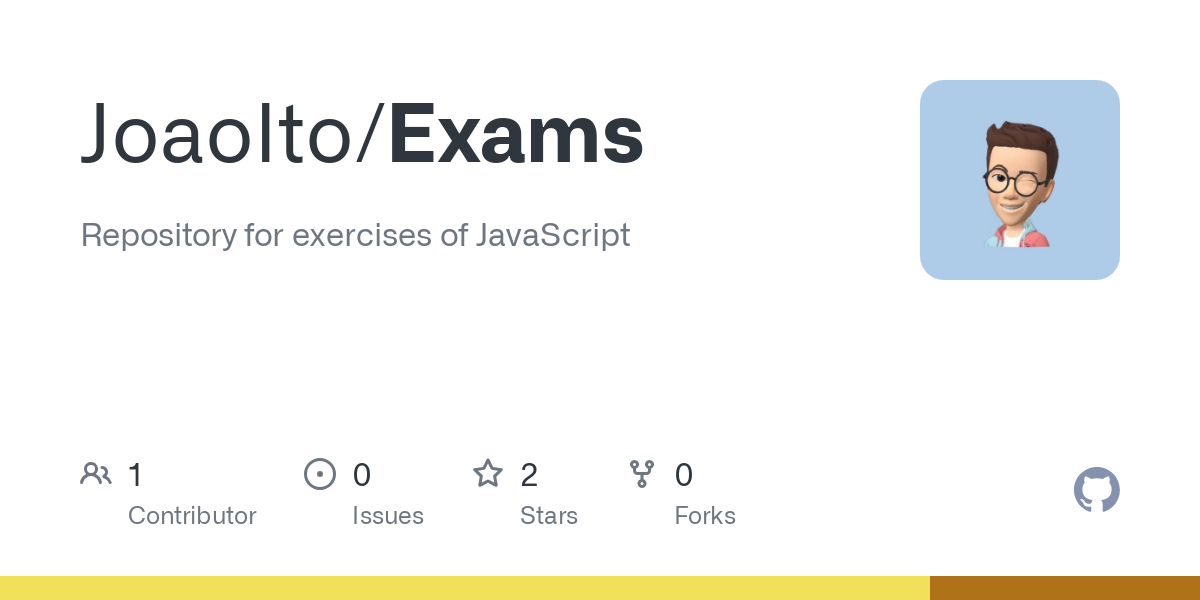The image size is (1200, 600).
Task: Select the Issues label
Action: click(x=387, y=516)
